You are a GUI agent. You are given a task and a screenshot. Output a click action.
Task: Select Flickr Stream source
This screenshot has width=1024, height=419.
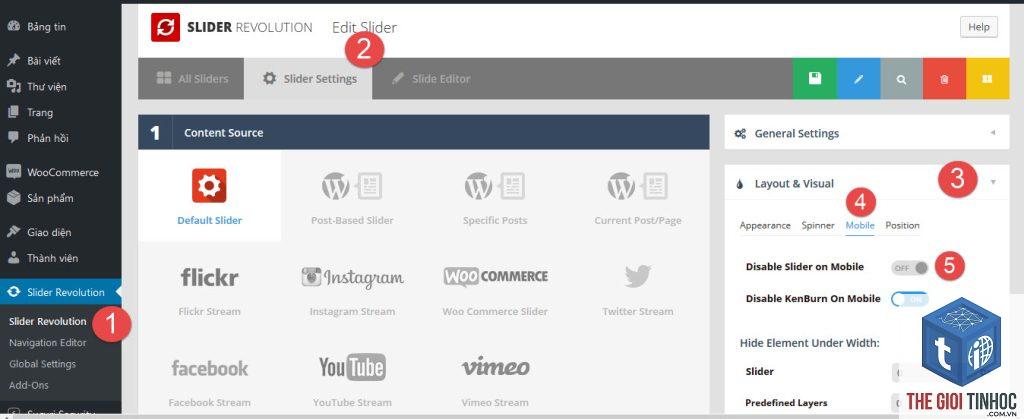(210, 288)
